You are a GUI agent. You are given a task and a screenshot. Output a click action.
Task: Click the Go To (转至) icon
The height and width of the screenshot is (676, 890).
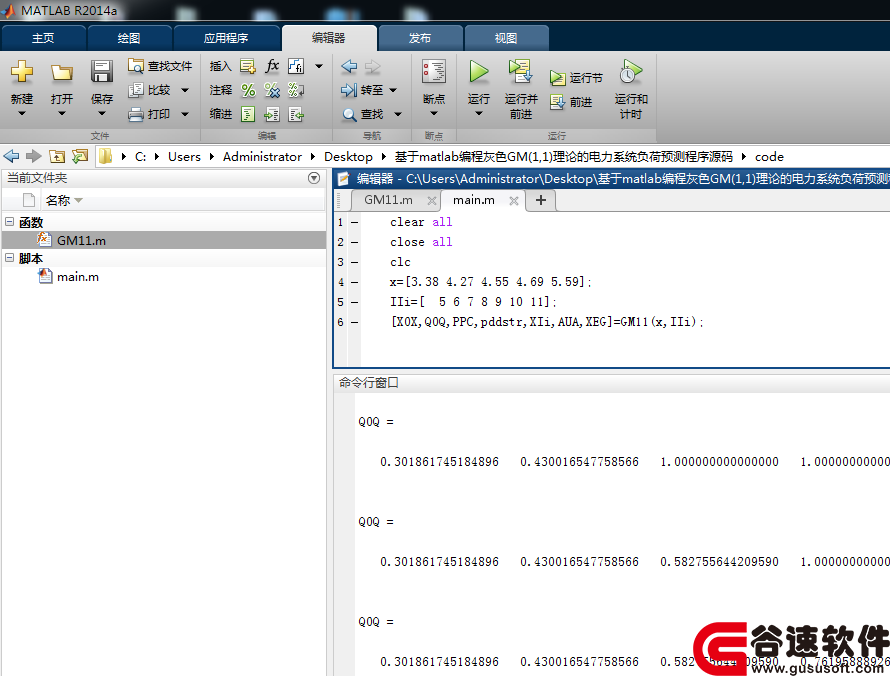tap(349, 90)
